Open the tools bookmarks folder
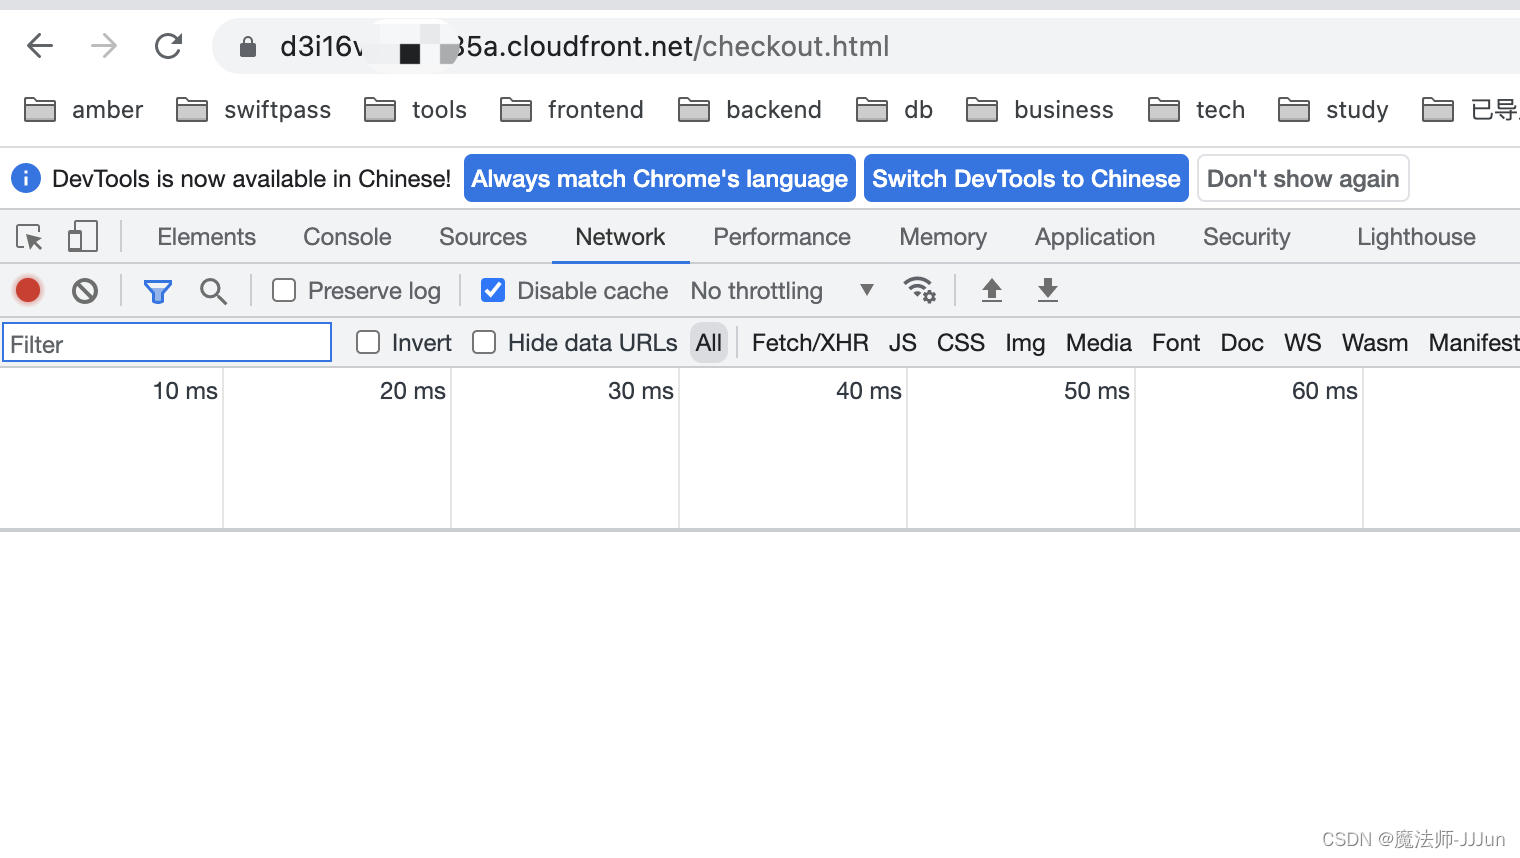The height and width of the screenshot is (858, 1520). point(415,110)
